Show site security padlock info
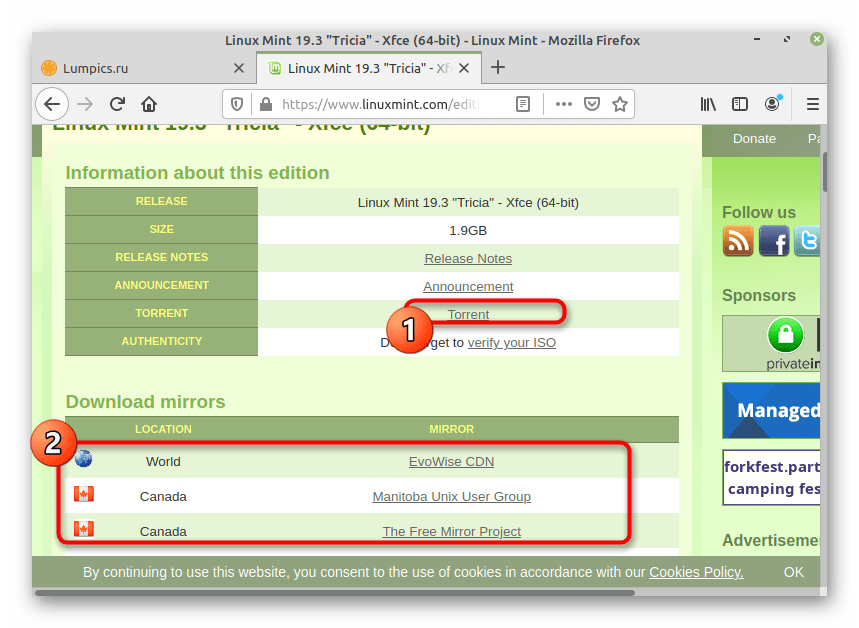859x628 pixels. [x=266, y=104]
